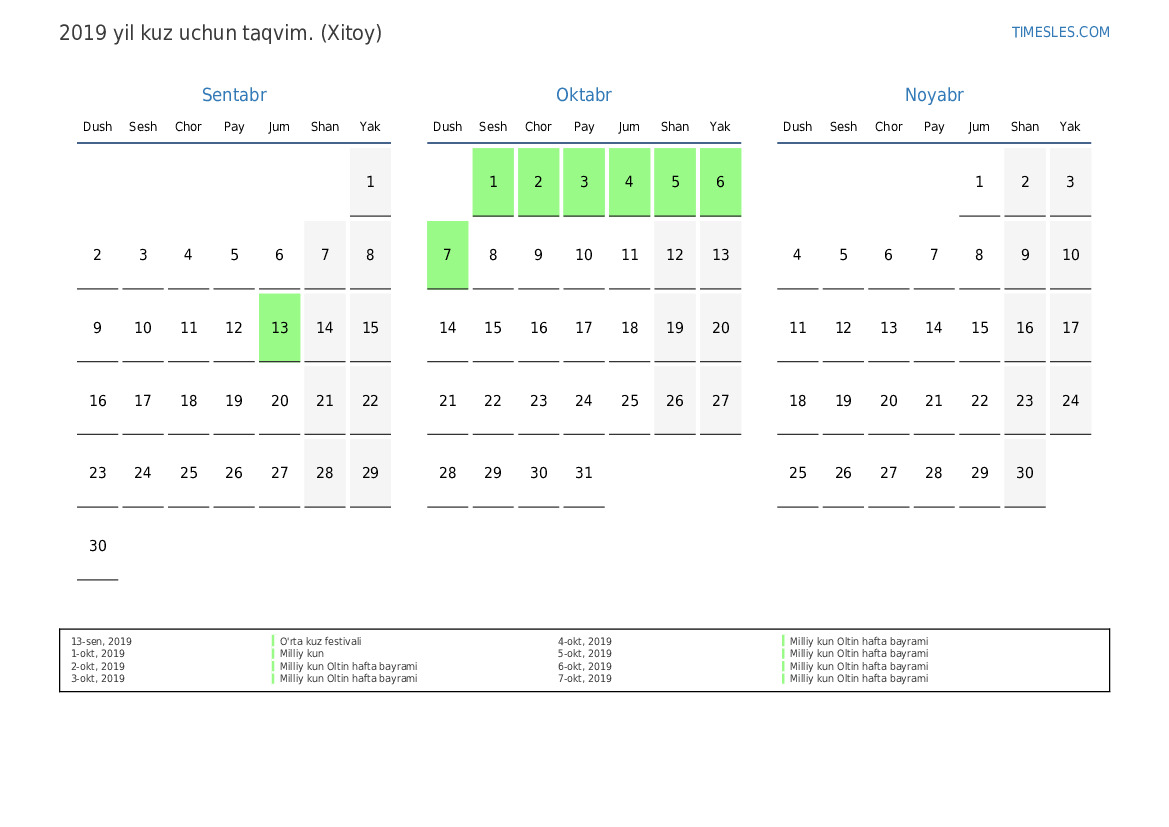1169x827 pixels.
Task: Select October 1 Milliy kun cell
Action: click(x=493, y=182)
